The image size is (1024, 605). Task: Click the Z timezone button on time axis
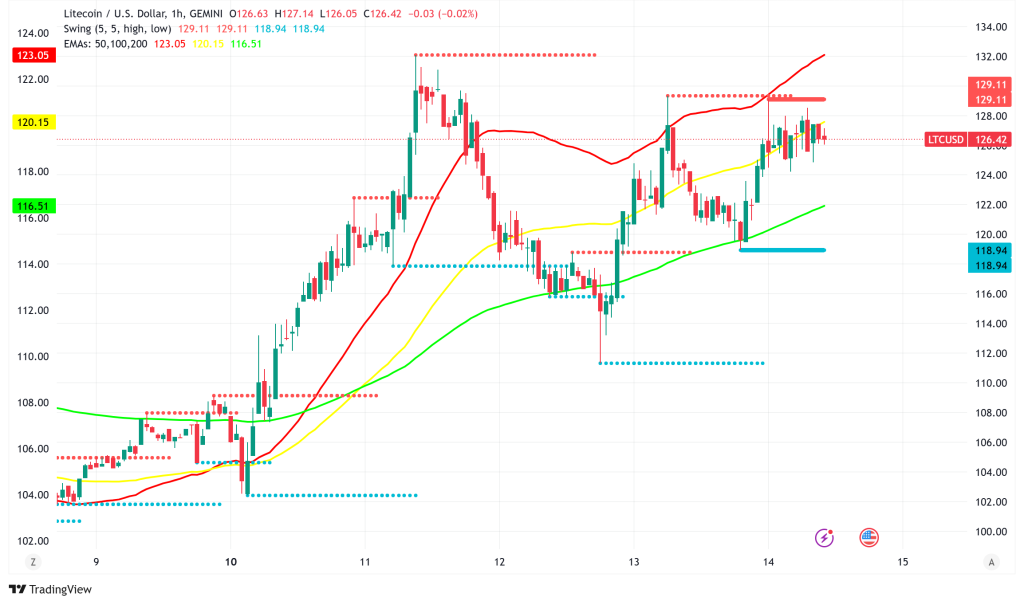33,563
